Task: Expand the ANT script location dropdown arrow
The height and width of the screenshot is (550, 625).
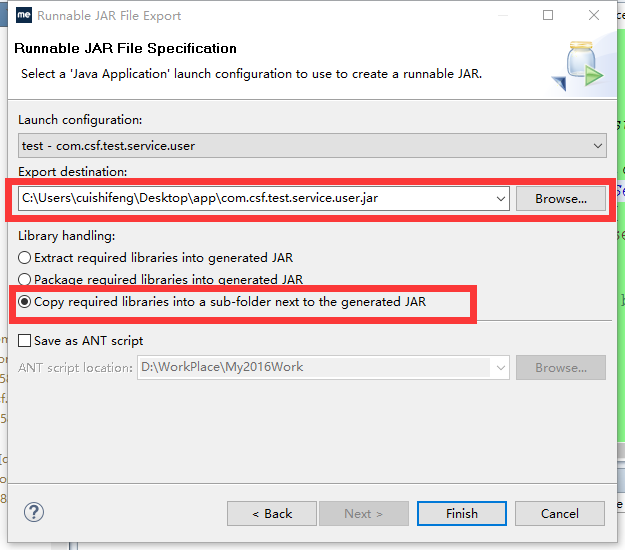Action: tap(501, 367)
